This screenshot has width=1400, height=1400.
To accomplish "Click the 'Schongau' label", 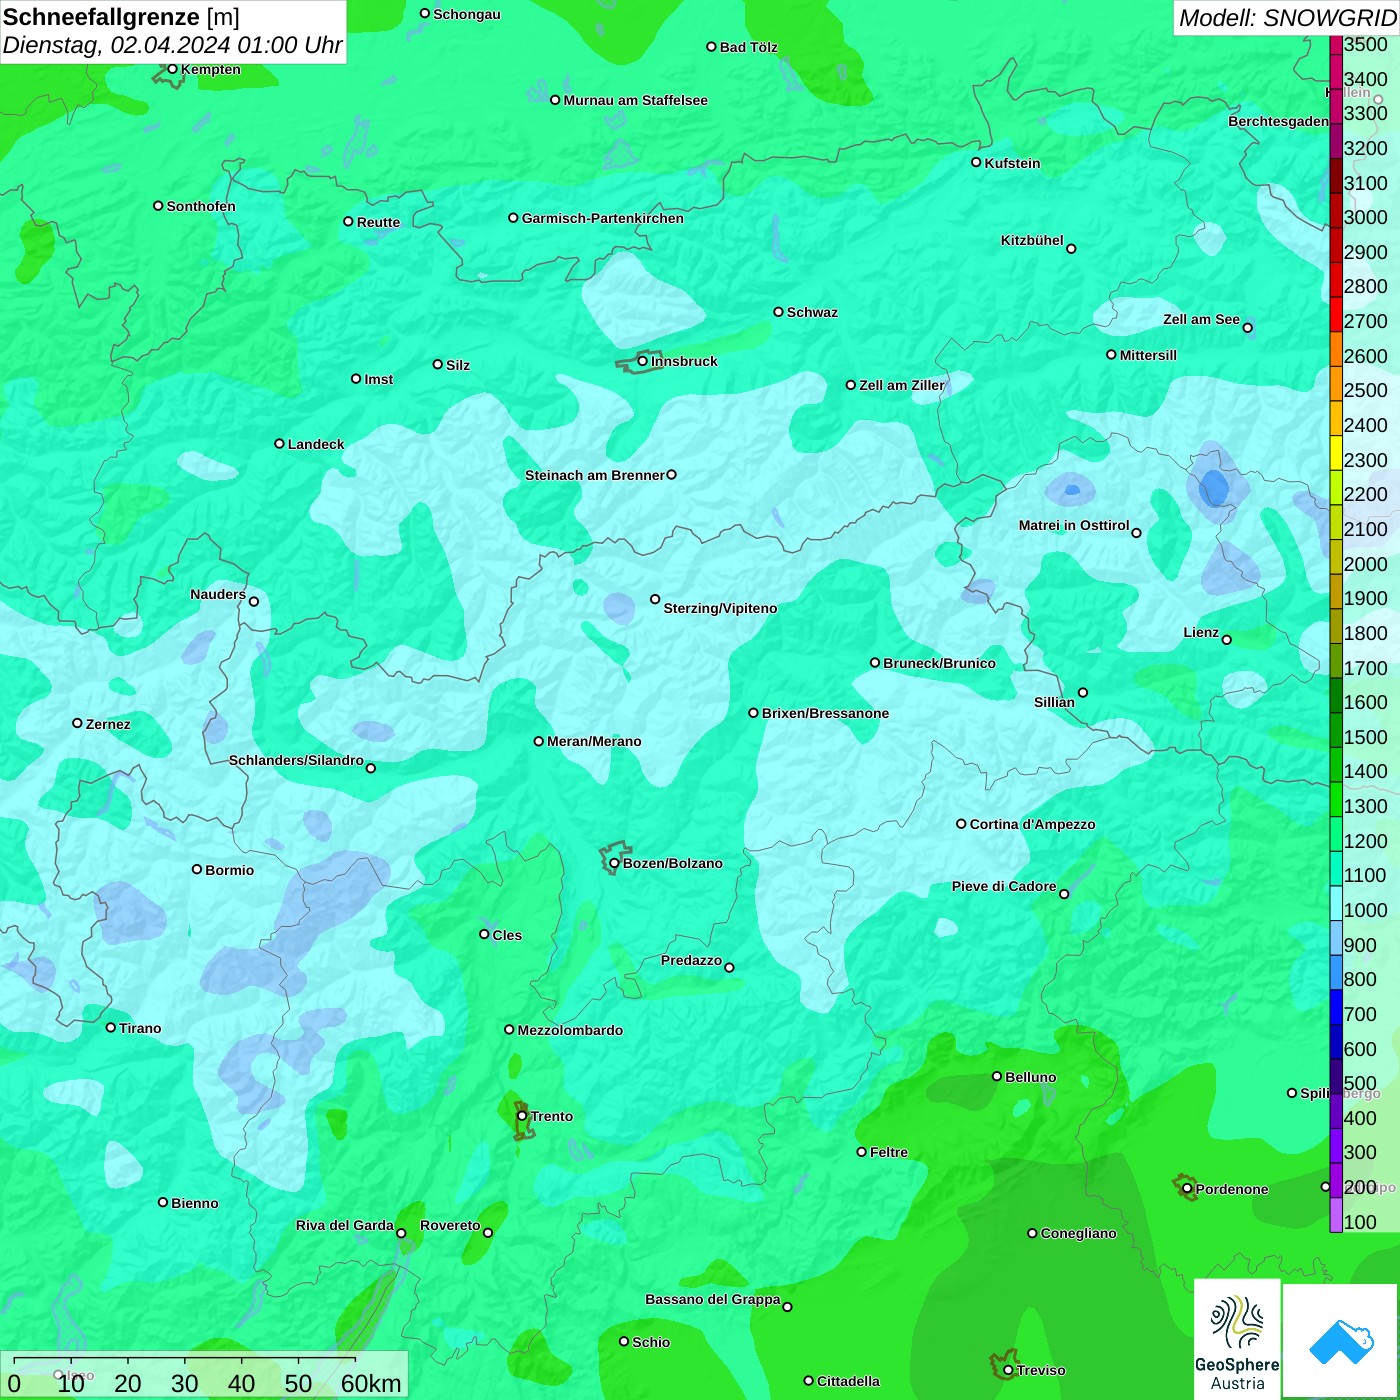I will [467, 14].
